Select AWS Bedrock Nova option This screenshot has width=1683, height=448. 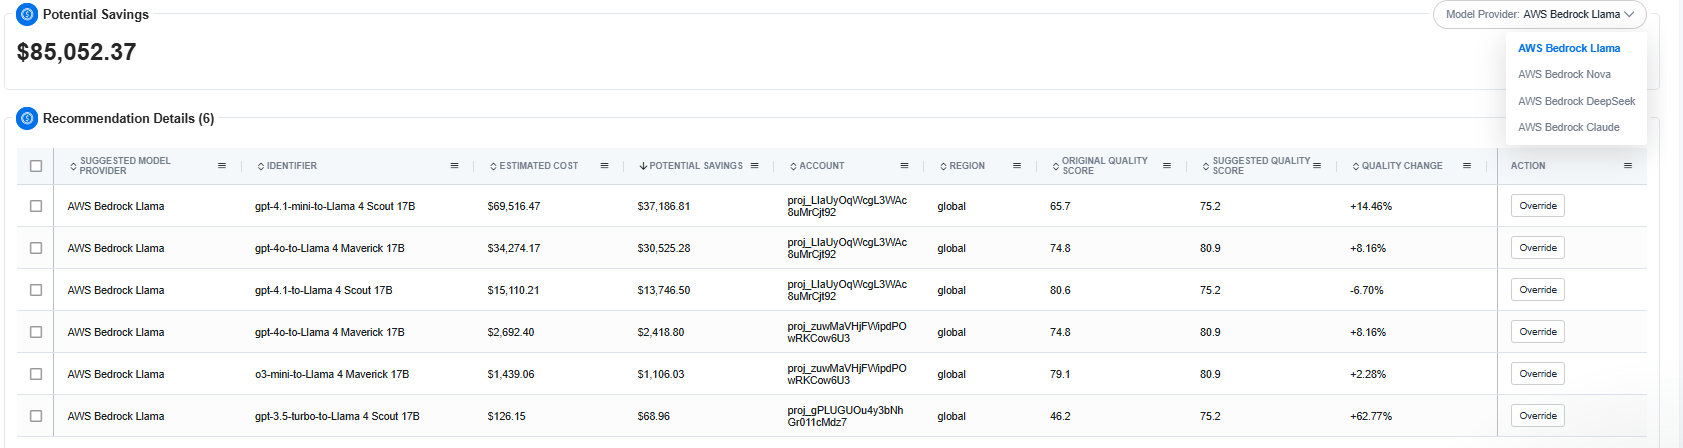(x=1564, y=74)
